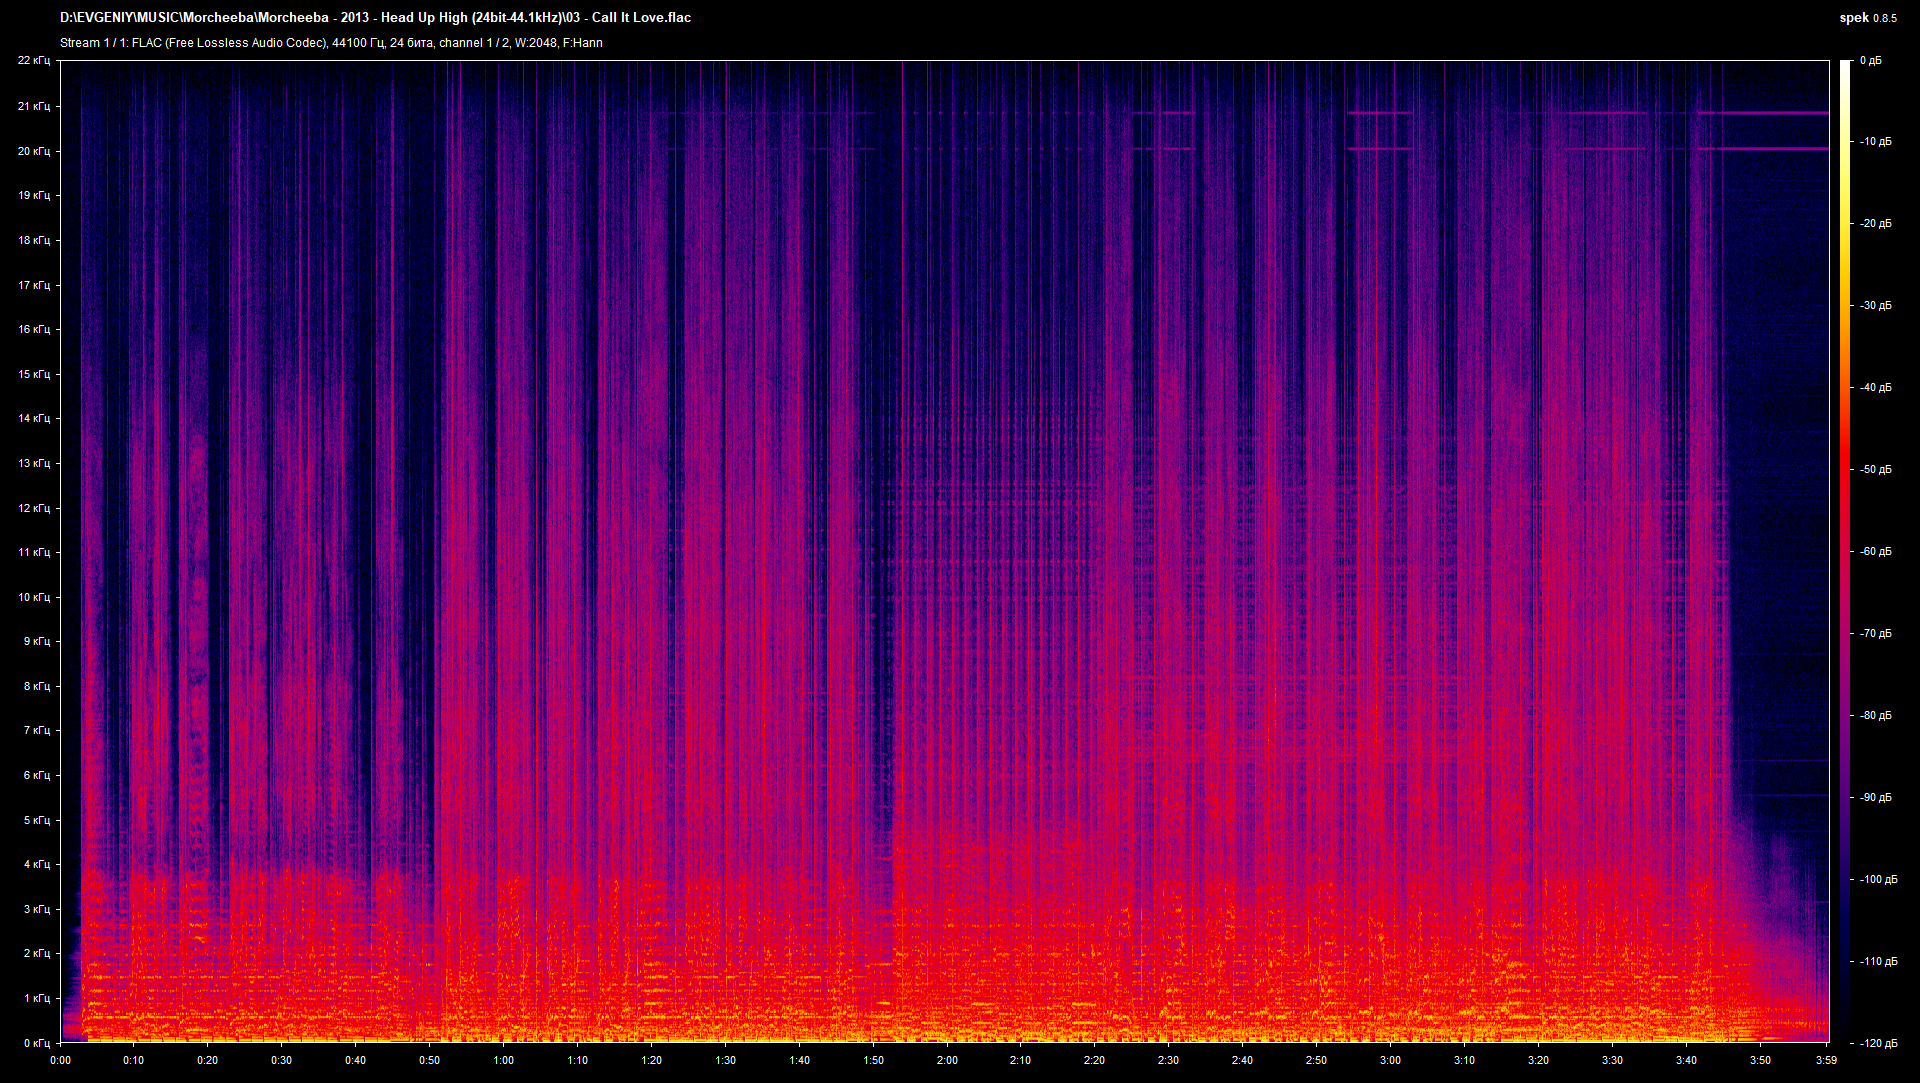Click the '3:40' time axis label
1920x1083 pixels.
(x=1687, y=1060)
